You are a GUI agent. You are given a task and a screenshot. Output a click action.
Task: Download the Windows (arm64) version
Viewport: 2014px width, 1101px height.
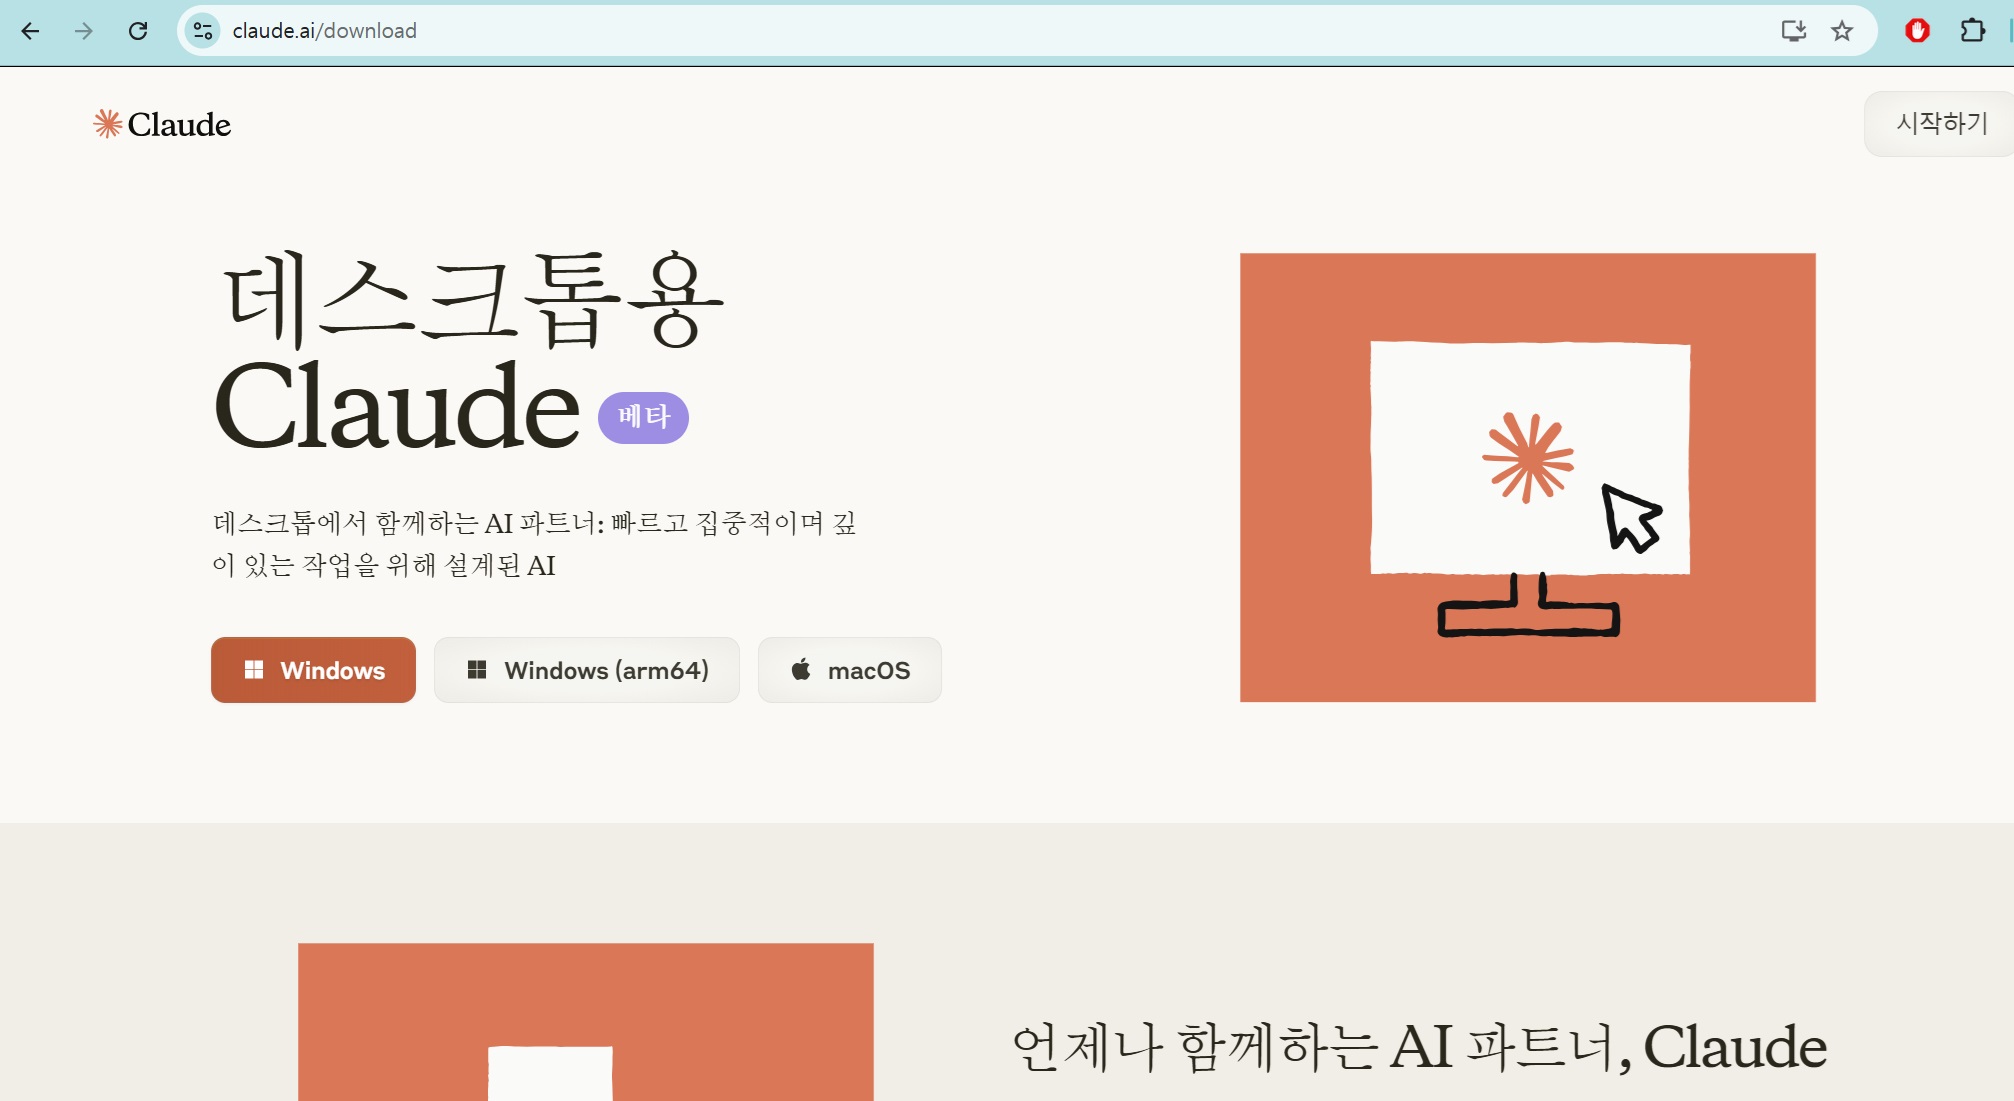click(587, 670)
